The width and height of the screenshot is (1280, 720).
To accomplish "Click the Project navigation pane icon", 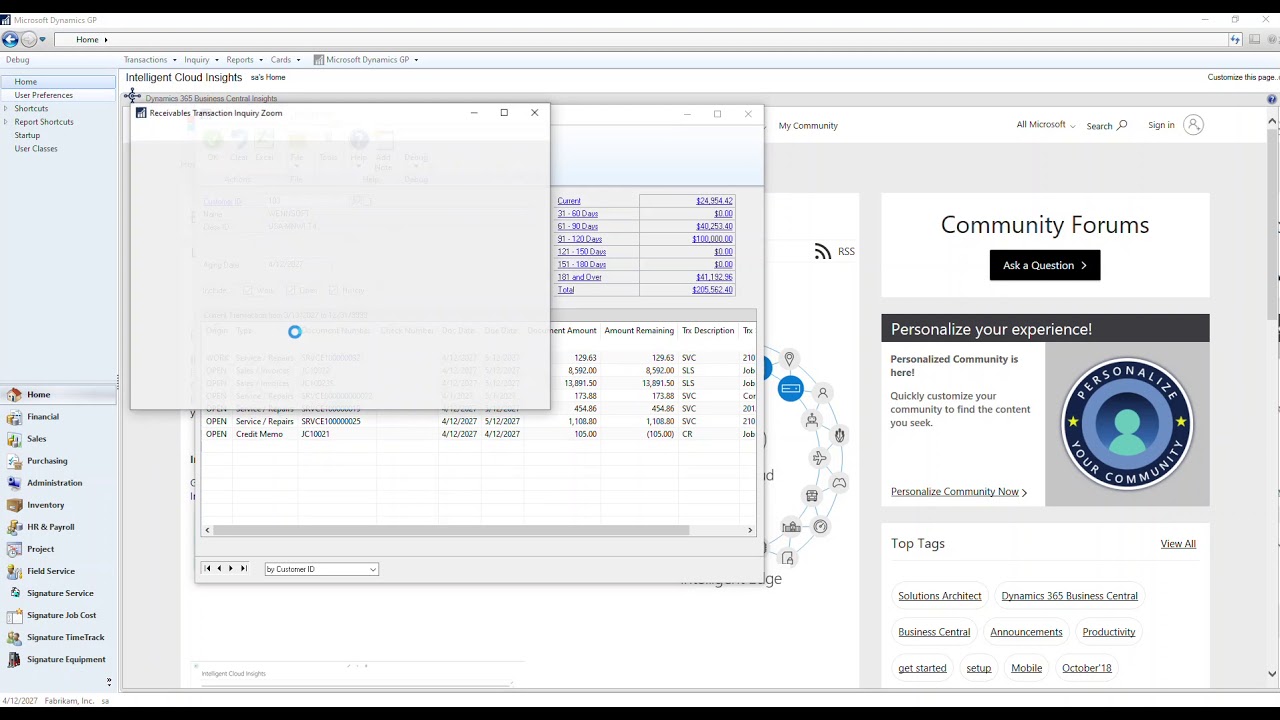I will click(14, 549).
